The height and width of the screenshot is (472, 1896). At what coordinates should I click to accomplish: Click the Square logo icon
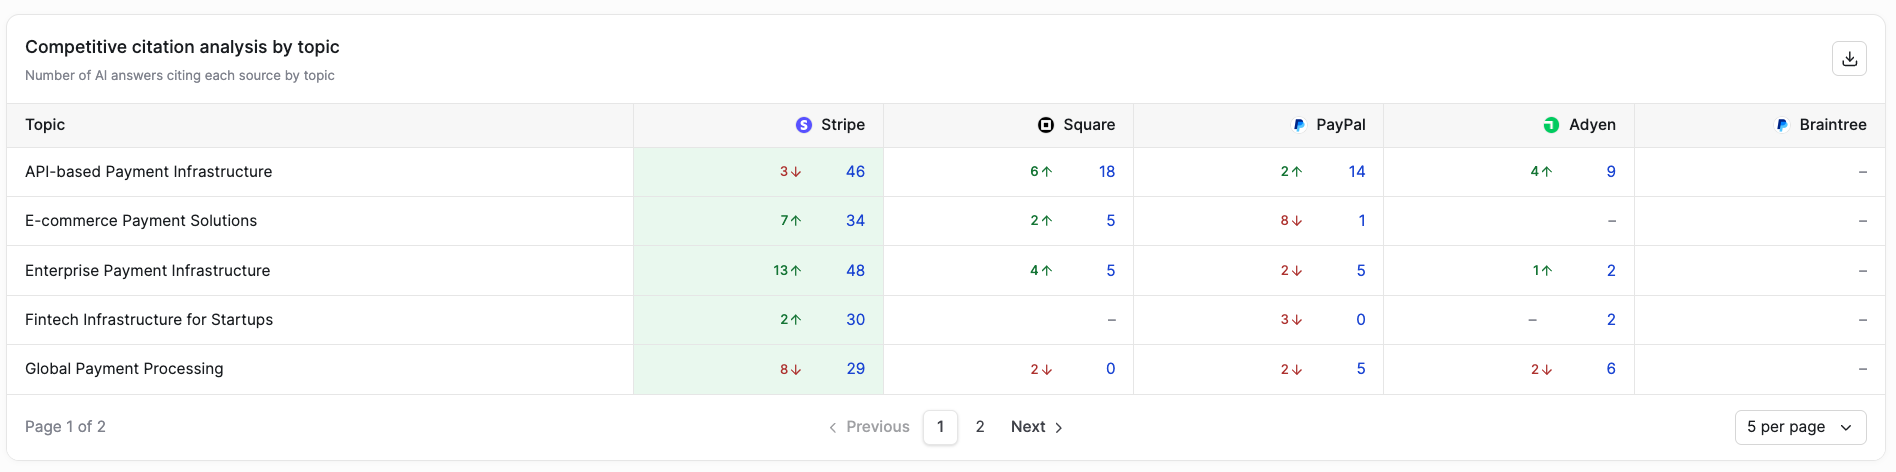click(1046, 125)
